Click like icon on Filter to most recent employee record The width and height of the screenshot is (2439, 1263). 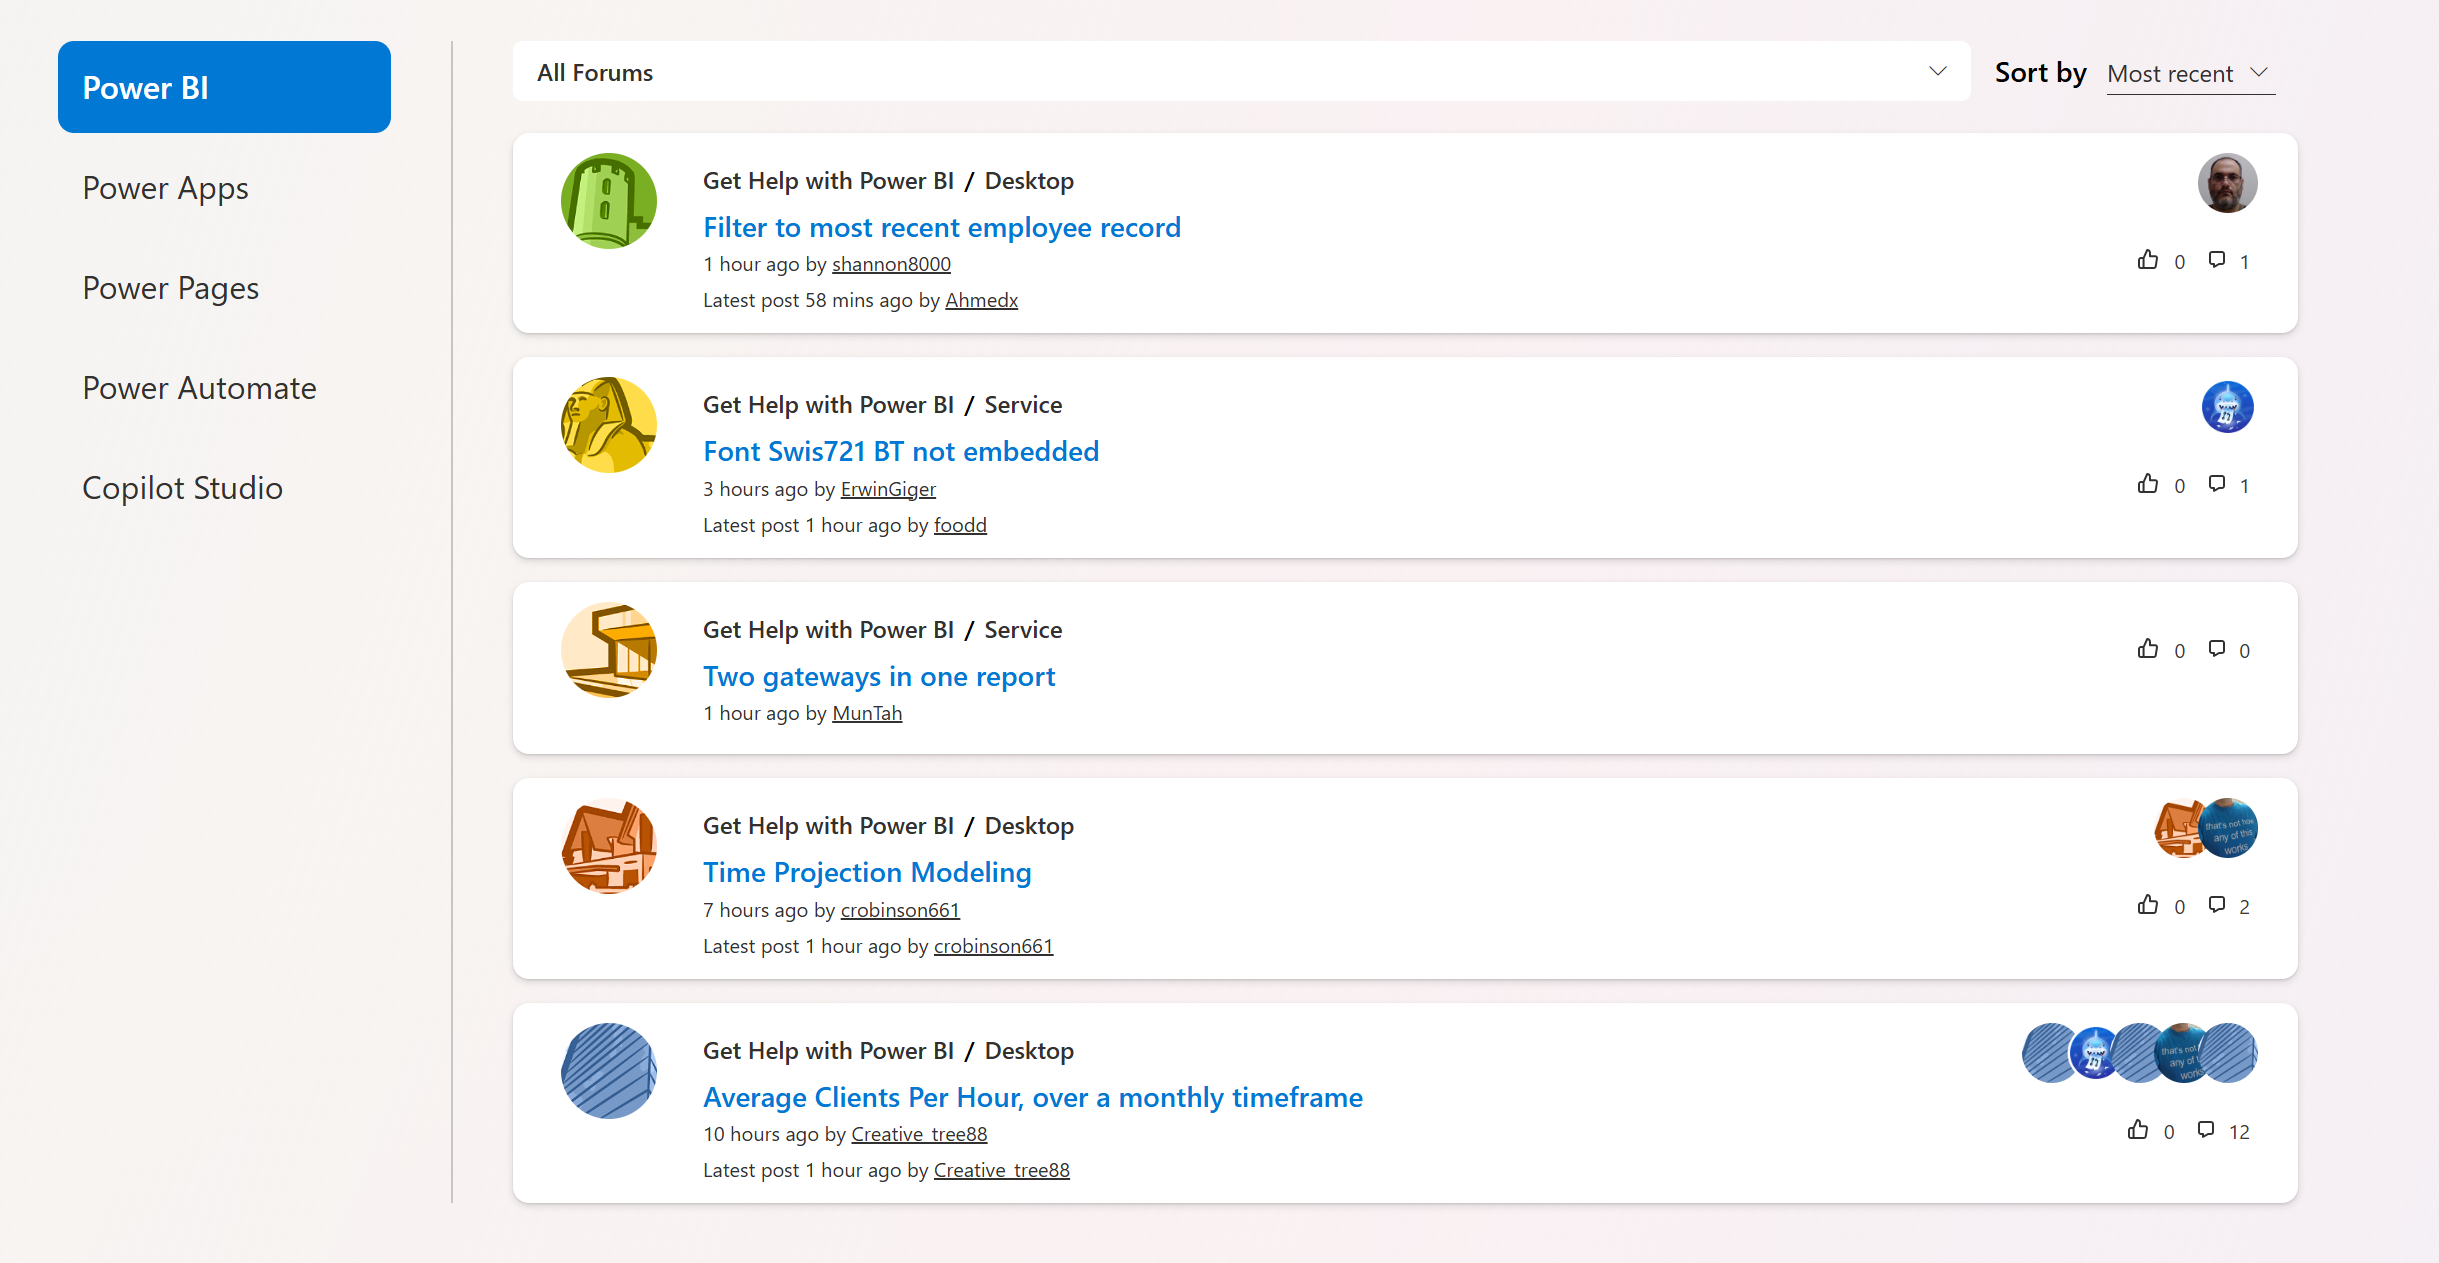click(x=2147, y=260)
